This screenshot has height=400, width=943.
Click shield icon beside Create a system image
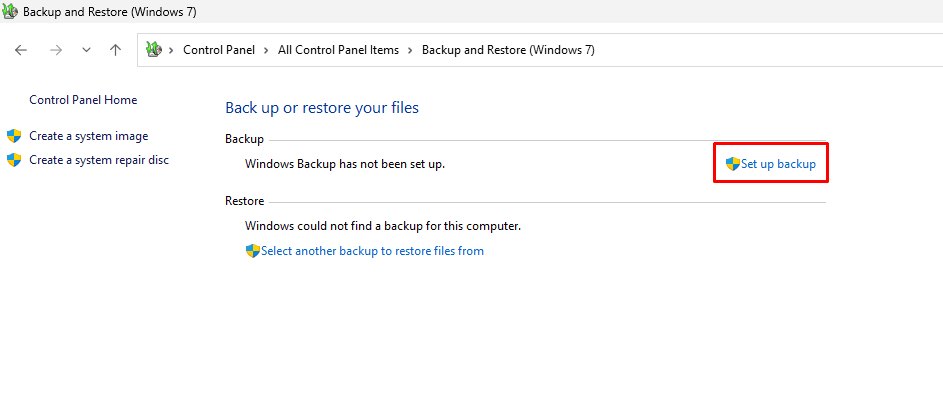coord(14,136)
